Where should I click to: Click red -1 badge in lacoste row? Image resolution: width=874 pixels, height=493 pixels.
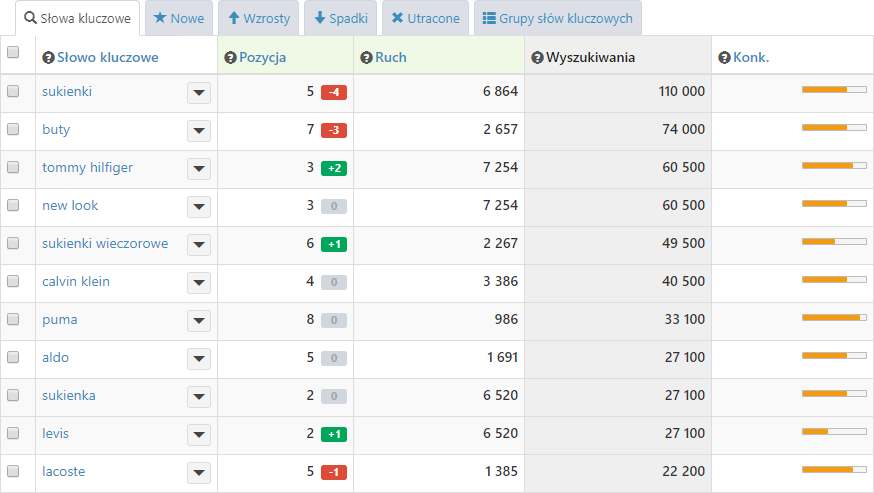tap(333, 472)
